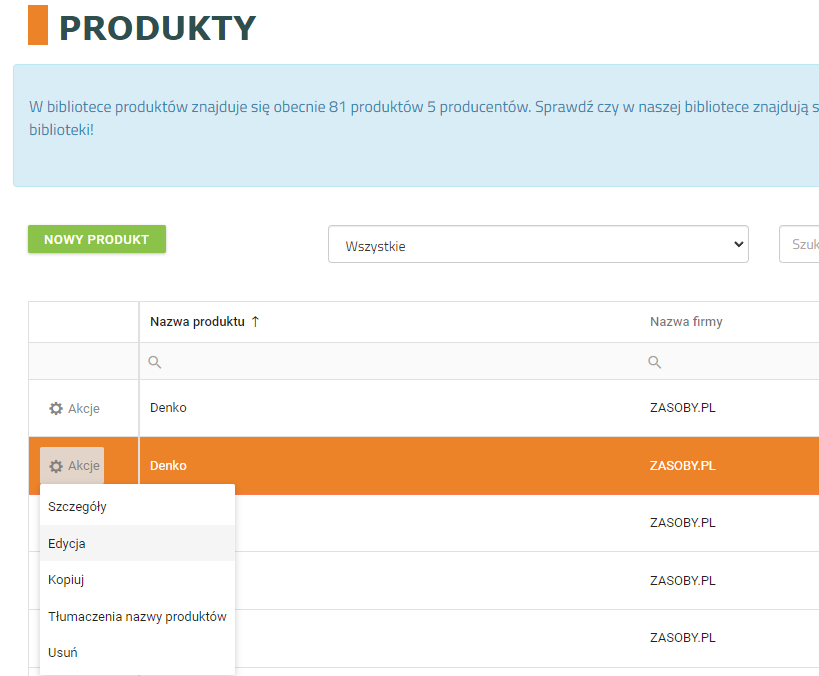This screenshot has height=676, width=819.
Task: Collapse the Akcje menu in highlighted row
Action: coord(73,466)
